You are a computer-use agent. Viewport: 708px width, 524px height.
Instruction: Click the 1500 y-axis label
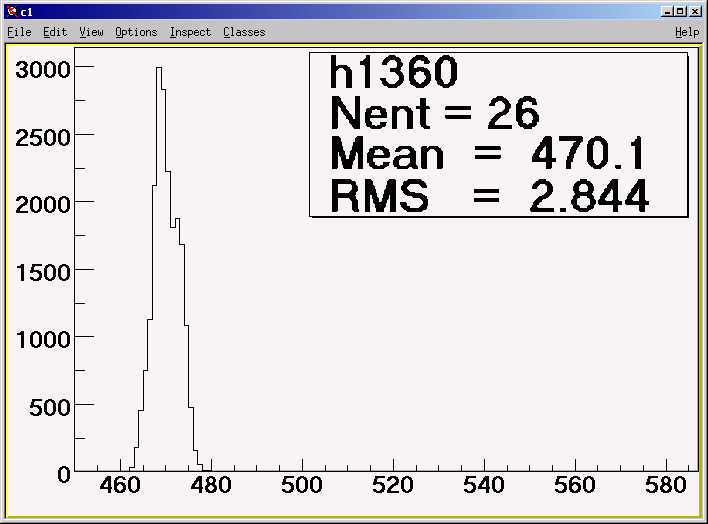(43, 272)
